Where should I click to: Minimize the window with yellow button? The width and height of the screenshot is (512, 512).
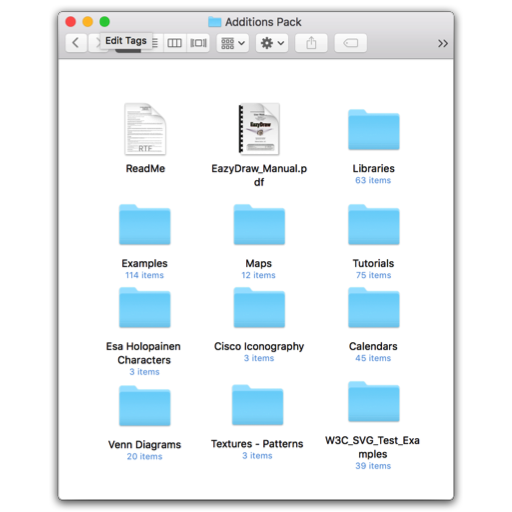[88, 22]
